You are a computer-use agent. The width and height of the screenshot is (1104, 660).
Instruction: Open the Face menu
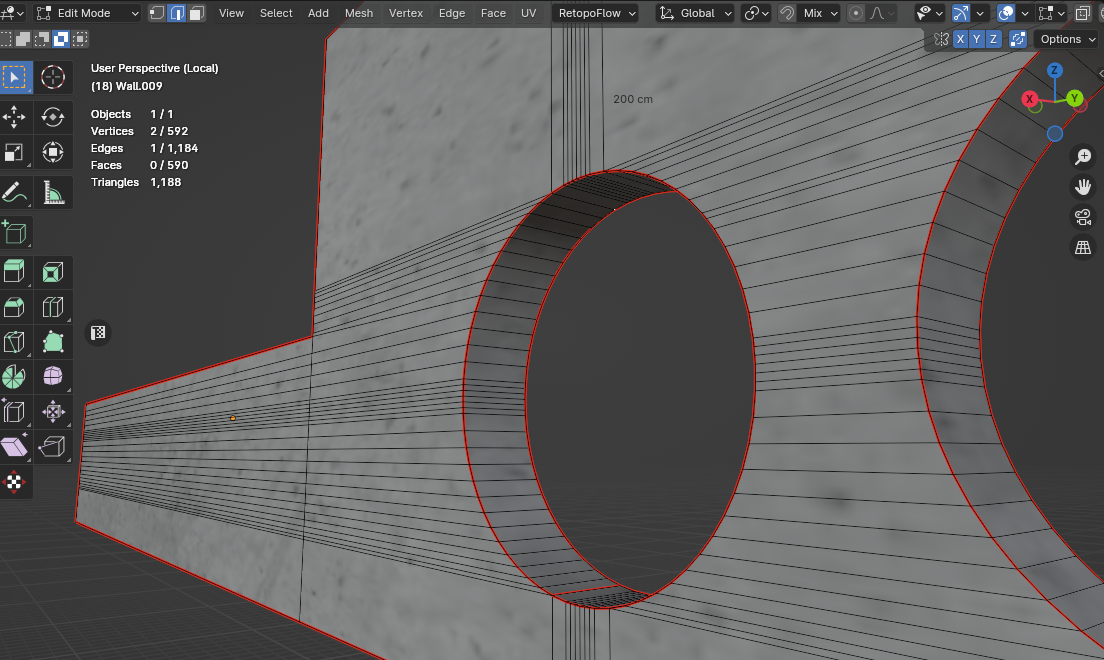click(x=494, y=13)
